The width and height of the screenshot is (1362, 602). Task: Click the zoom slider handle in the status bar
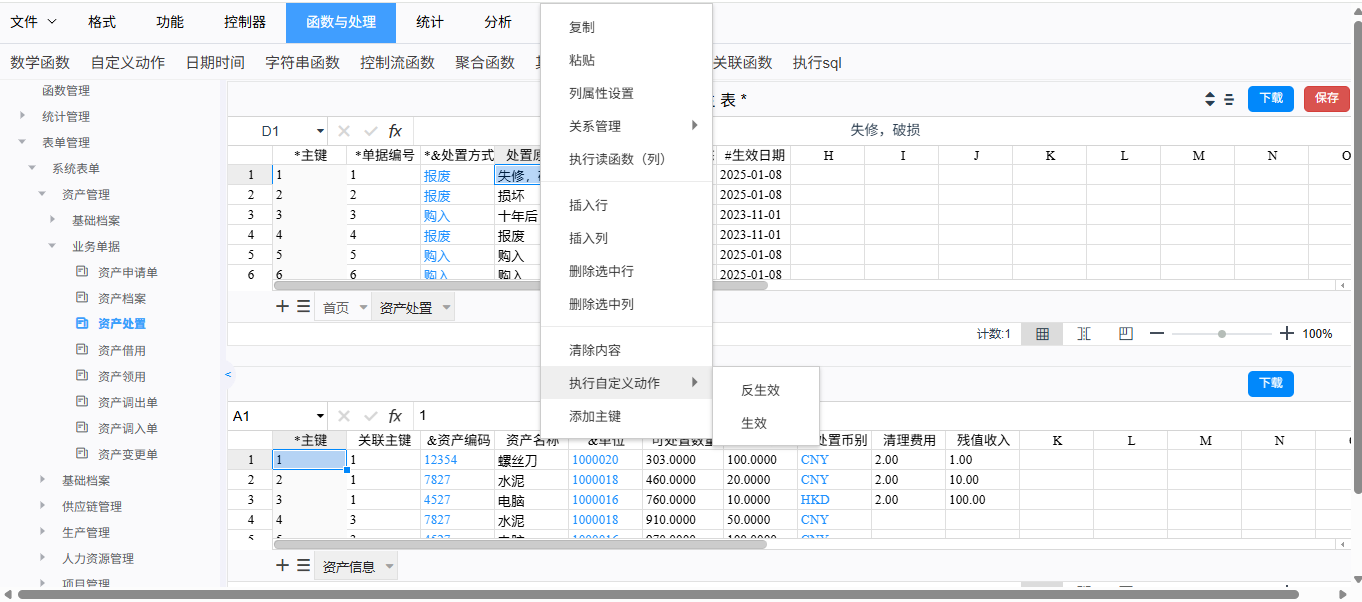pos(1222,334)
